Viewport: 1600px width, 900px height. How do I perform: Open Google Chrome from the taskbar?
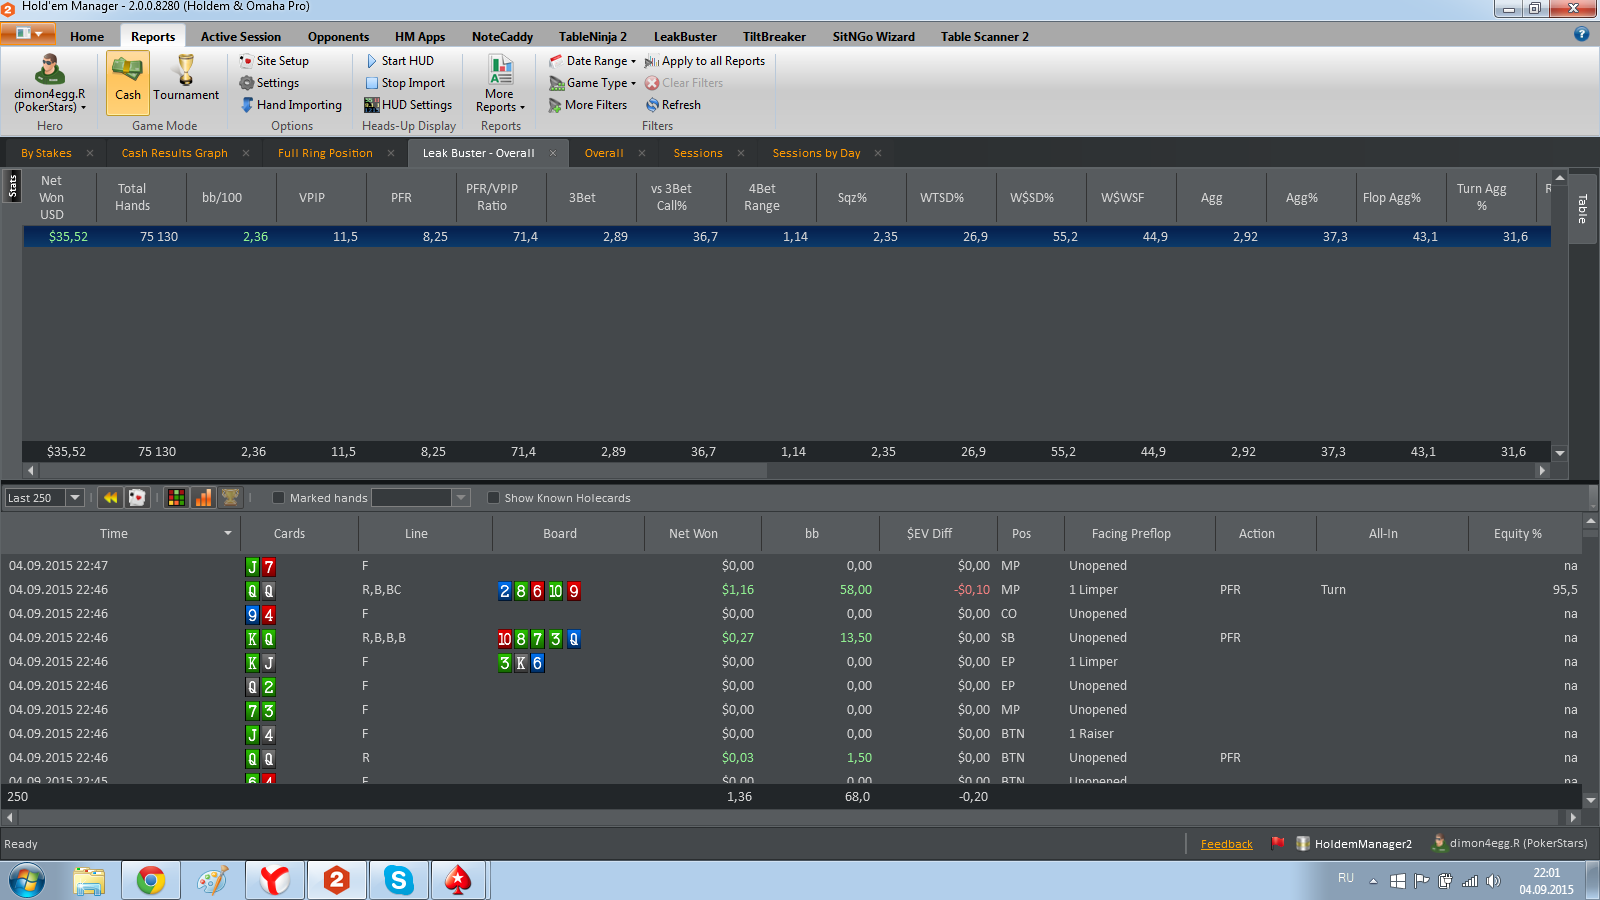151,880
